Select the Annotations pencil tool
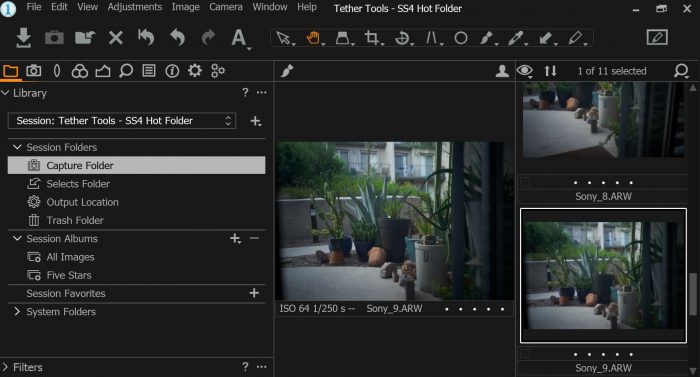The image size is (700, 377). [x=575, y=38]
